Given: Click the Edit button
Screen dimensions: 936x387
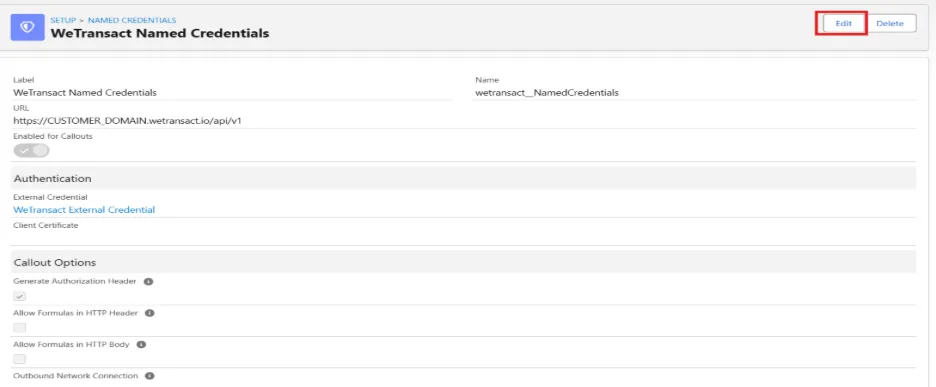Looking at the screenshot, I should click(843, 23).
